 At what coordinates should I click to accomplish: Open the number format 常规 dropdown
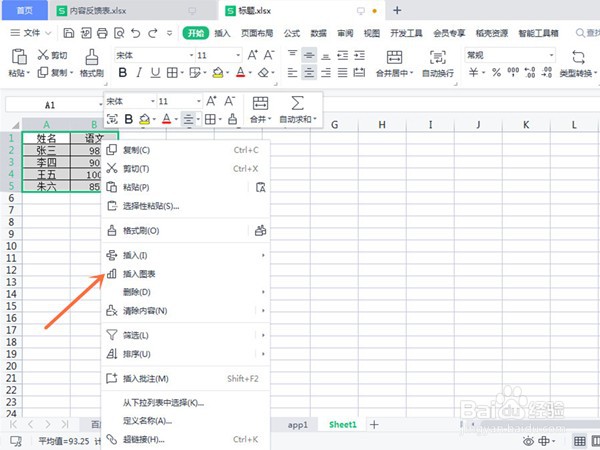click(x=551, y=55)
